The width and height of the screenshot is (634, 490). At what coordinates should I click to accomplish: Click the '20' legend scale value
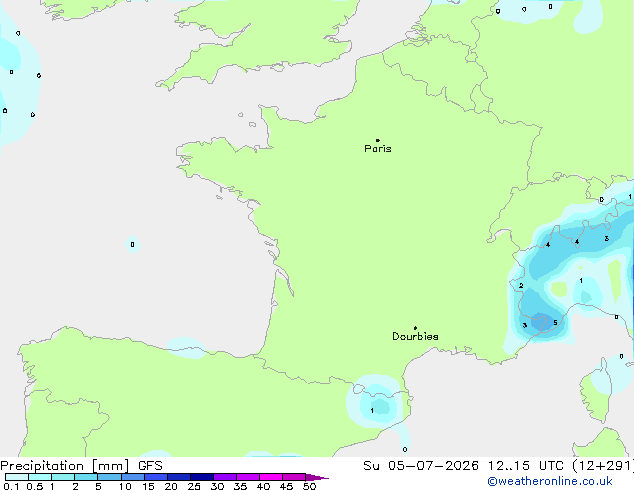(171, 486)
